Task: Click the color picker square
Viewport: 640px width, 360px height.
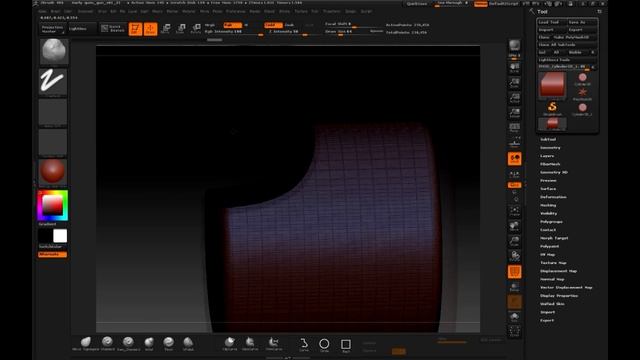Action: pos(53,205)
